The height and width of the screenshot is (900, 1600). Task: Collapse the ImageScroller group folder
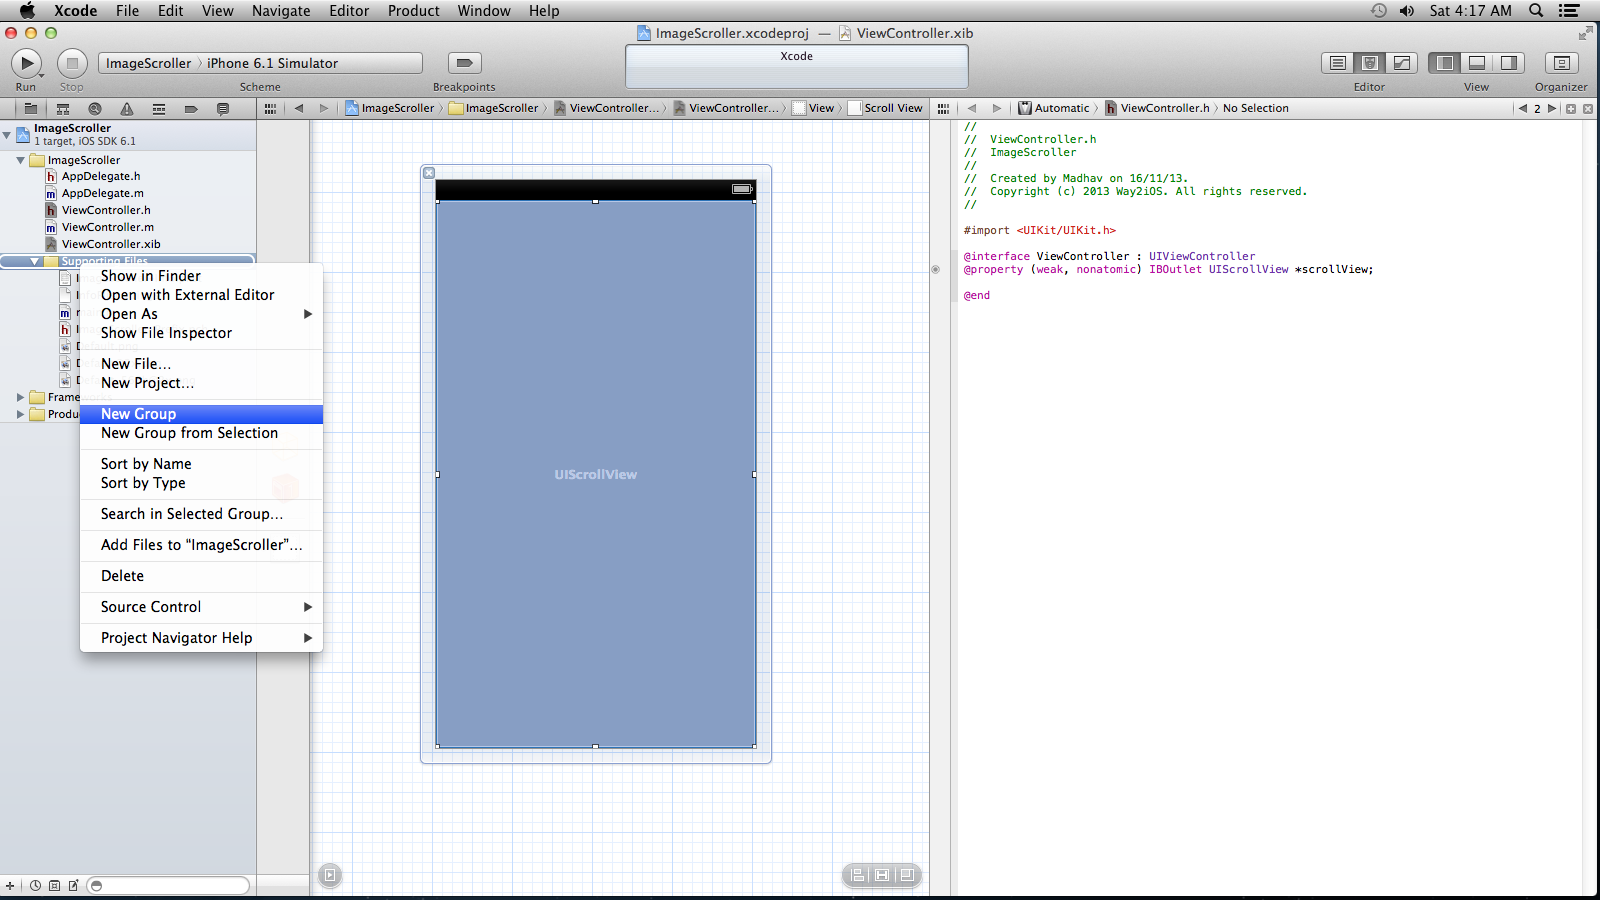[x=20, y=160]
